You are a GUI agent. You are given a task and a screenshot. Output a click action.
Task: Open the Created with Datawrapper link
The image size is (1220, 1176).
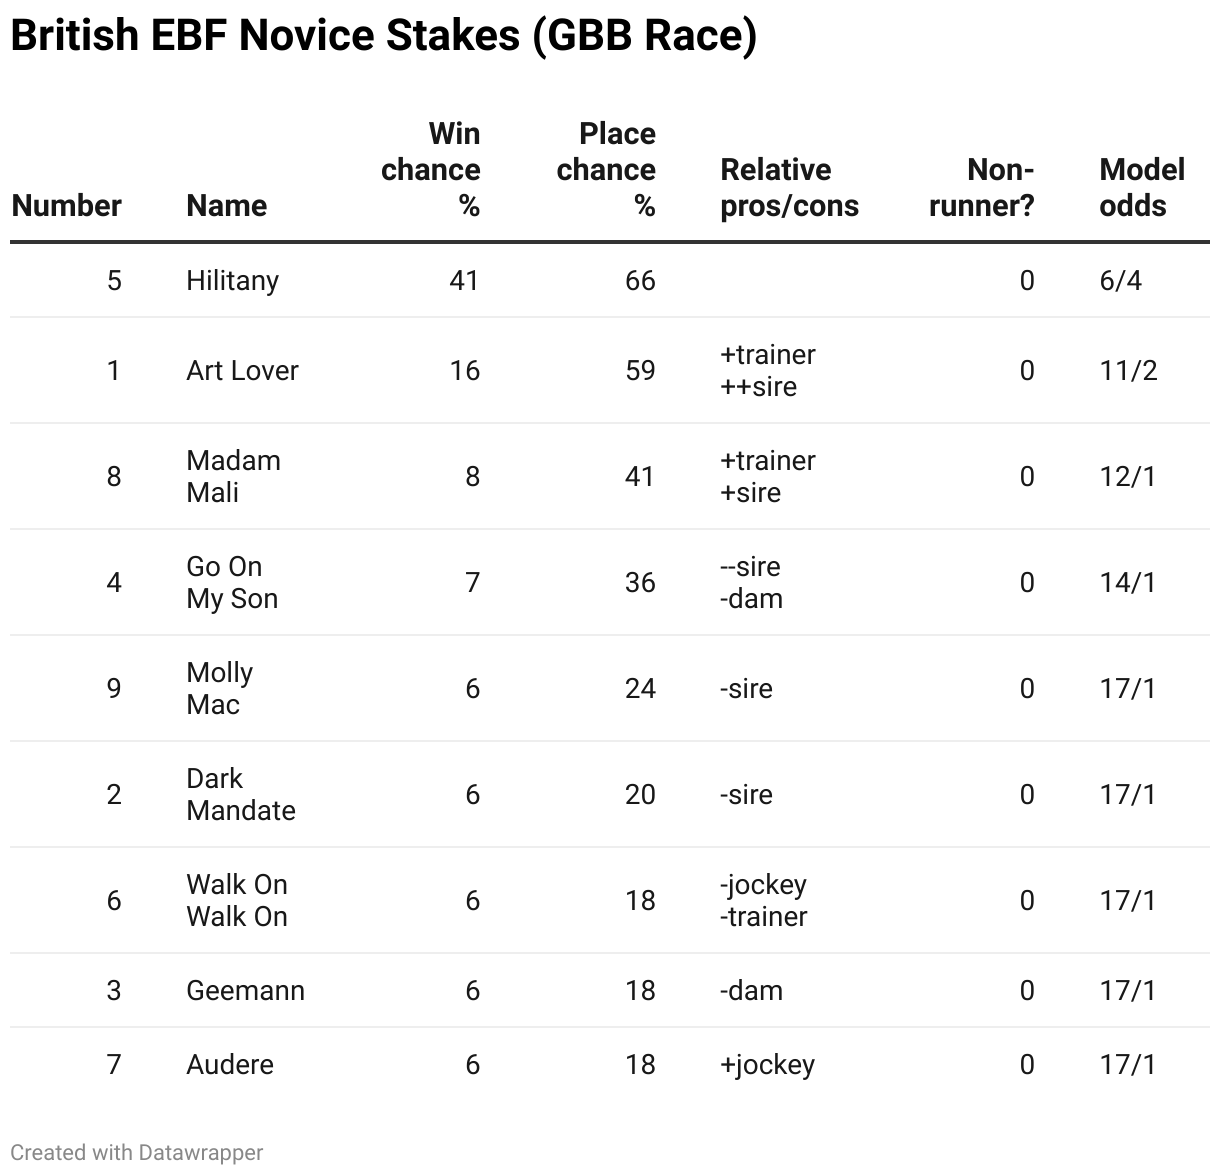[x=137, y=1152]
